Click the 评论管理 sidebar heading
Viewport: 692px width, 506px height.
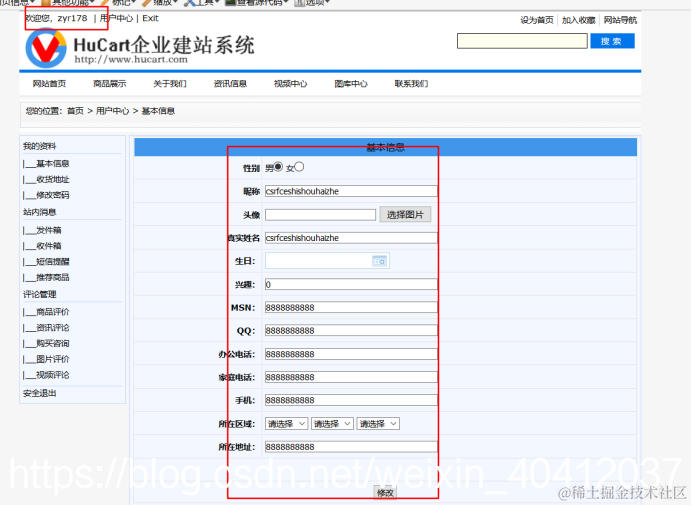(x=40, y=295)
